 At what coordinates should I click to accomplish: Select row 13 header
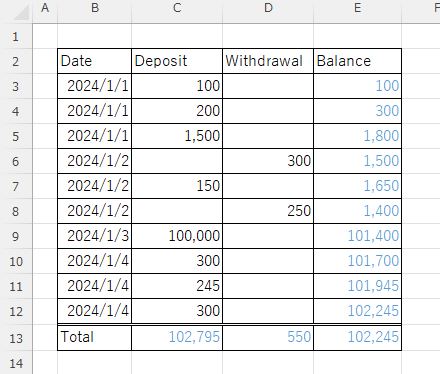(16, 338)
